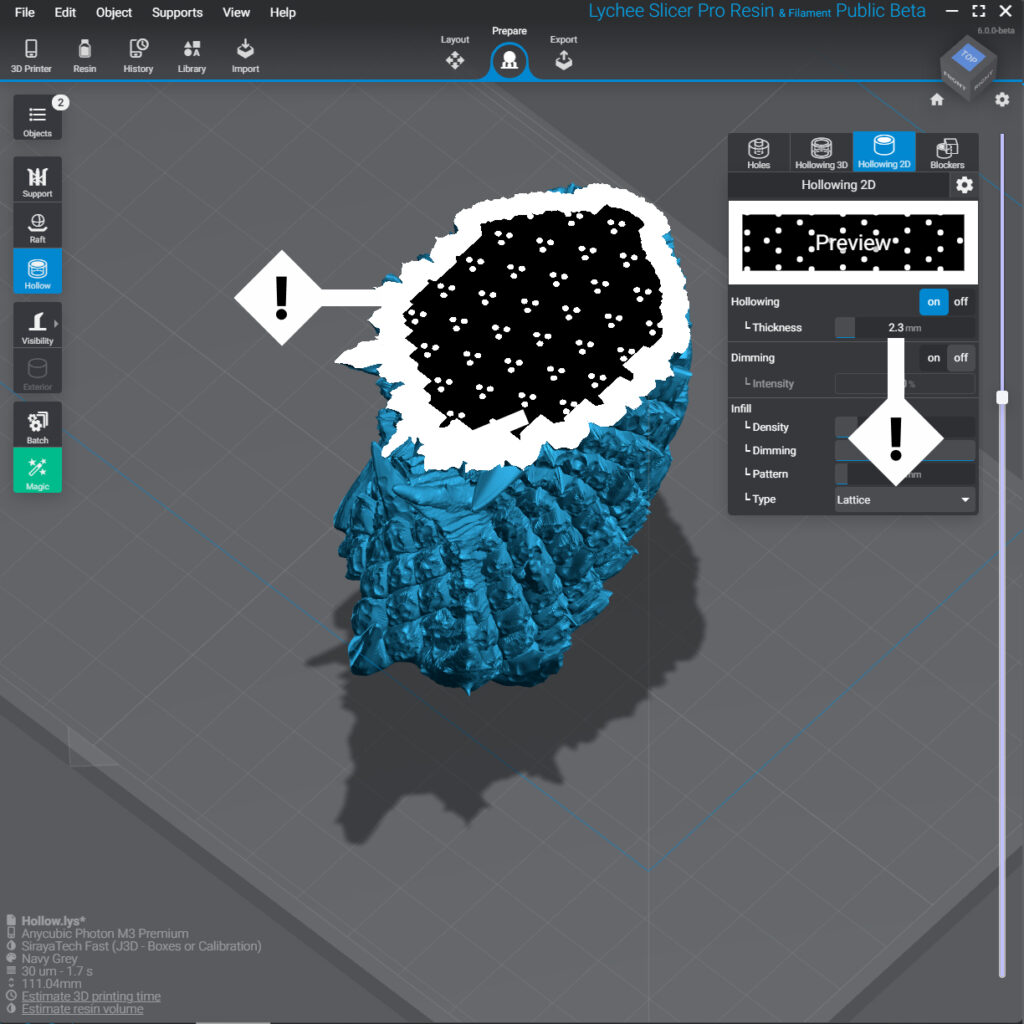The width and height of the screenshot is (1024, 1024).
Task: Open the Batch tool
Action: point(37,424)
